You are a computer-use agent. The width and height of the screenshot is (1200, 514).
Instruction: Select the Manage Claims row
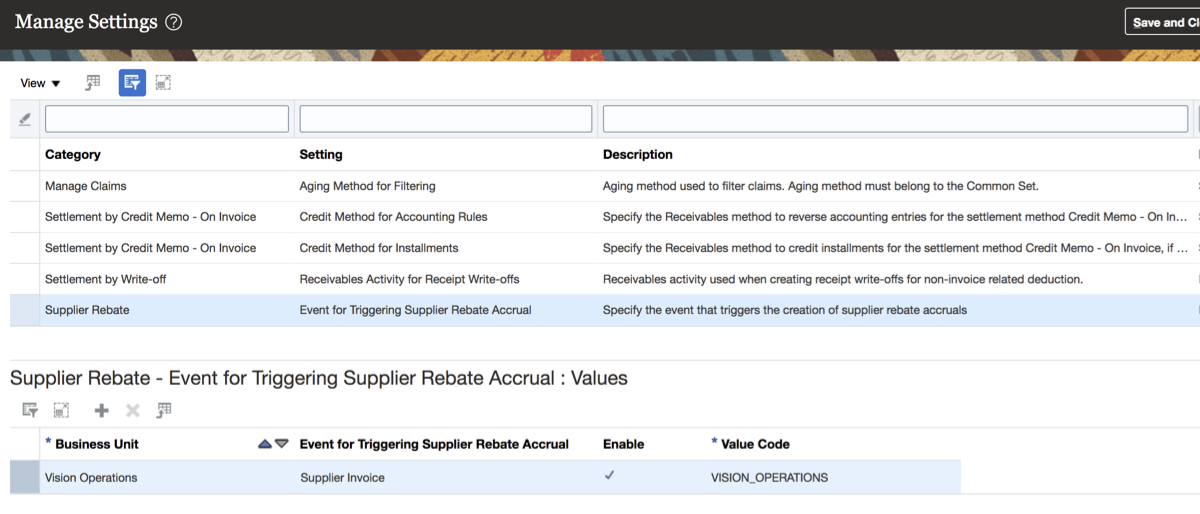(86, 186)
